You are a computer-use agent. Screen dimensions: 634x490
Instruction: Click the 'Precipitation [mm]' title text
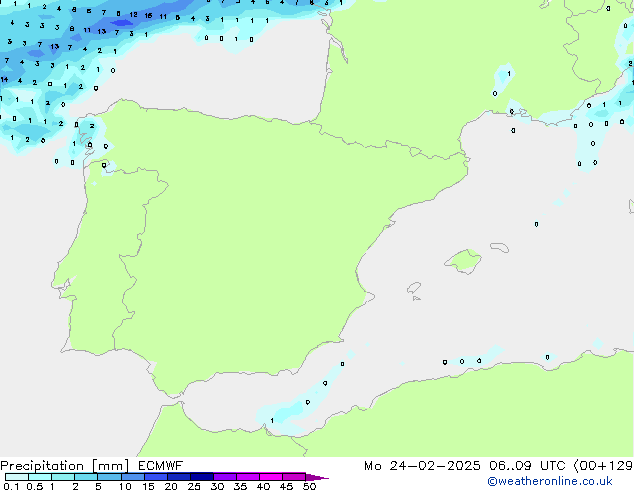(x=64, y=466)
